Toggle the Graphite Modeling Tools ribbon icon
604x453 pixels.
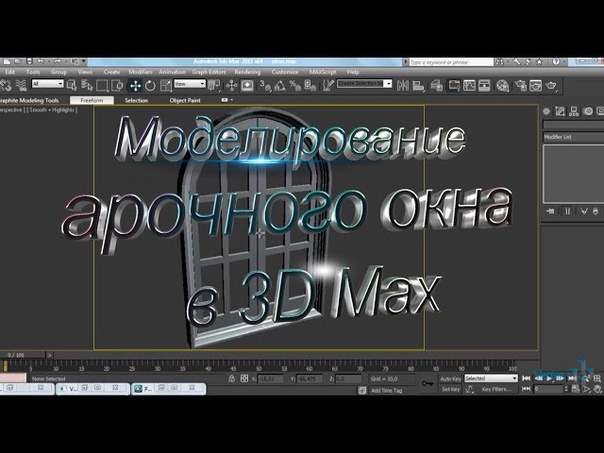[x=454, y=85]
